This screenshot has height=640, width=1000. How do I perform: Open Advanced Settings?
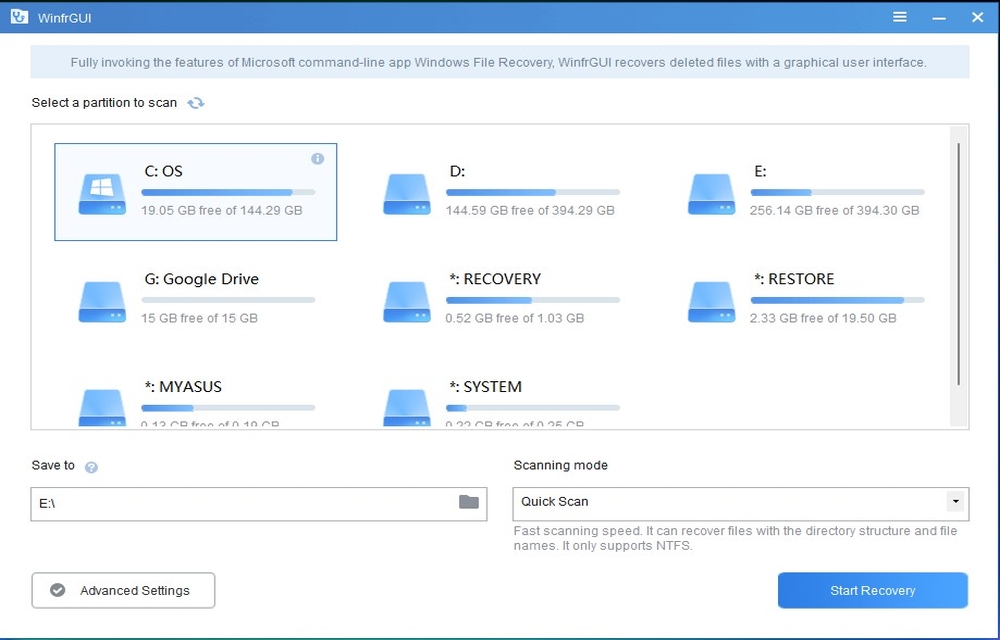(x=123, y=590)
